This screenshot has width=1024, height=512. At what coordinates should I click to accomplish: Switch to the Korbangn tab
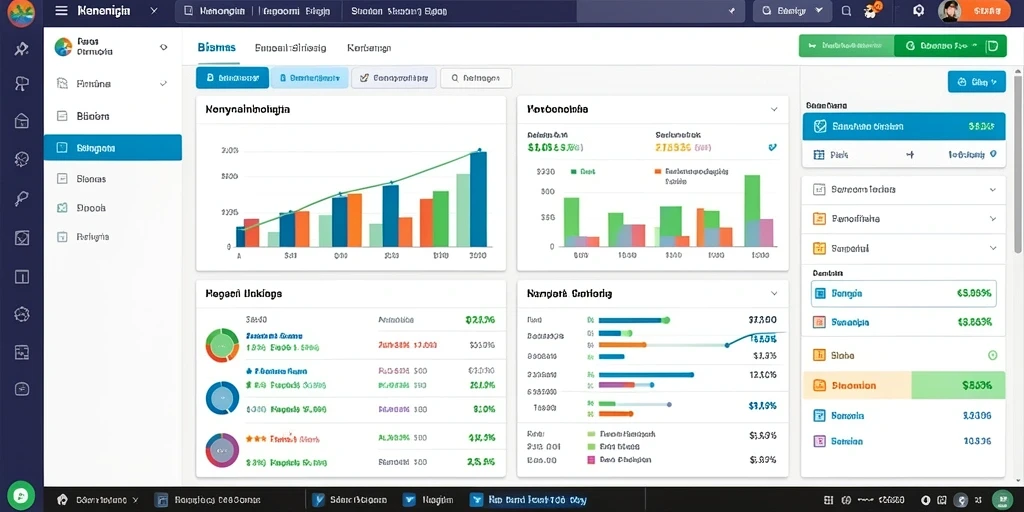(x=369, y=48)
